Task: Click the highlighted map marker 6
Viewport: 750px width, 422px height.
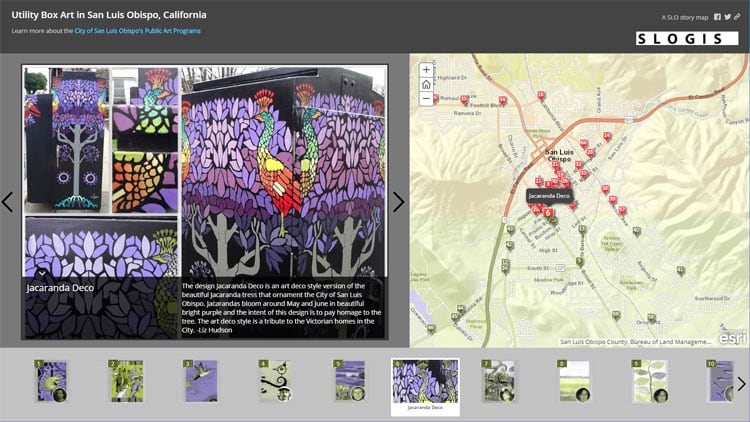Action: [x=549, y=213]
